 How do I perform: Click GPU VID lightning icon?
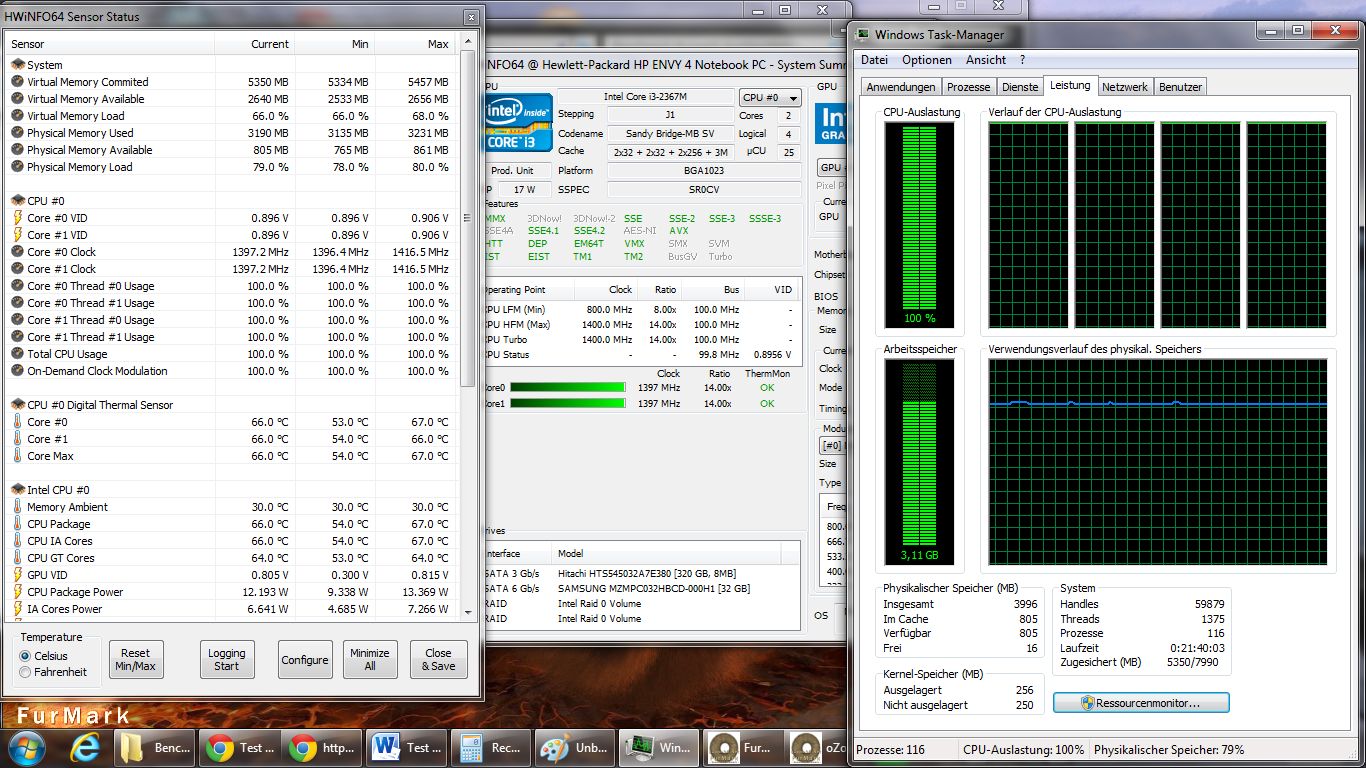click(17, 575)
